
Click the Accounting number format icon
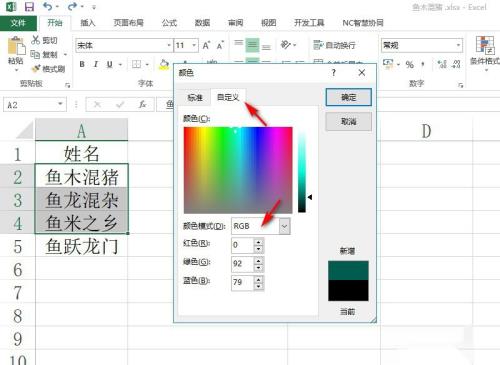tap(388, 64)
